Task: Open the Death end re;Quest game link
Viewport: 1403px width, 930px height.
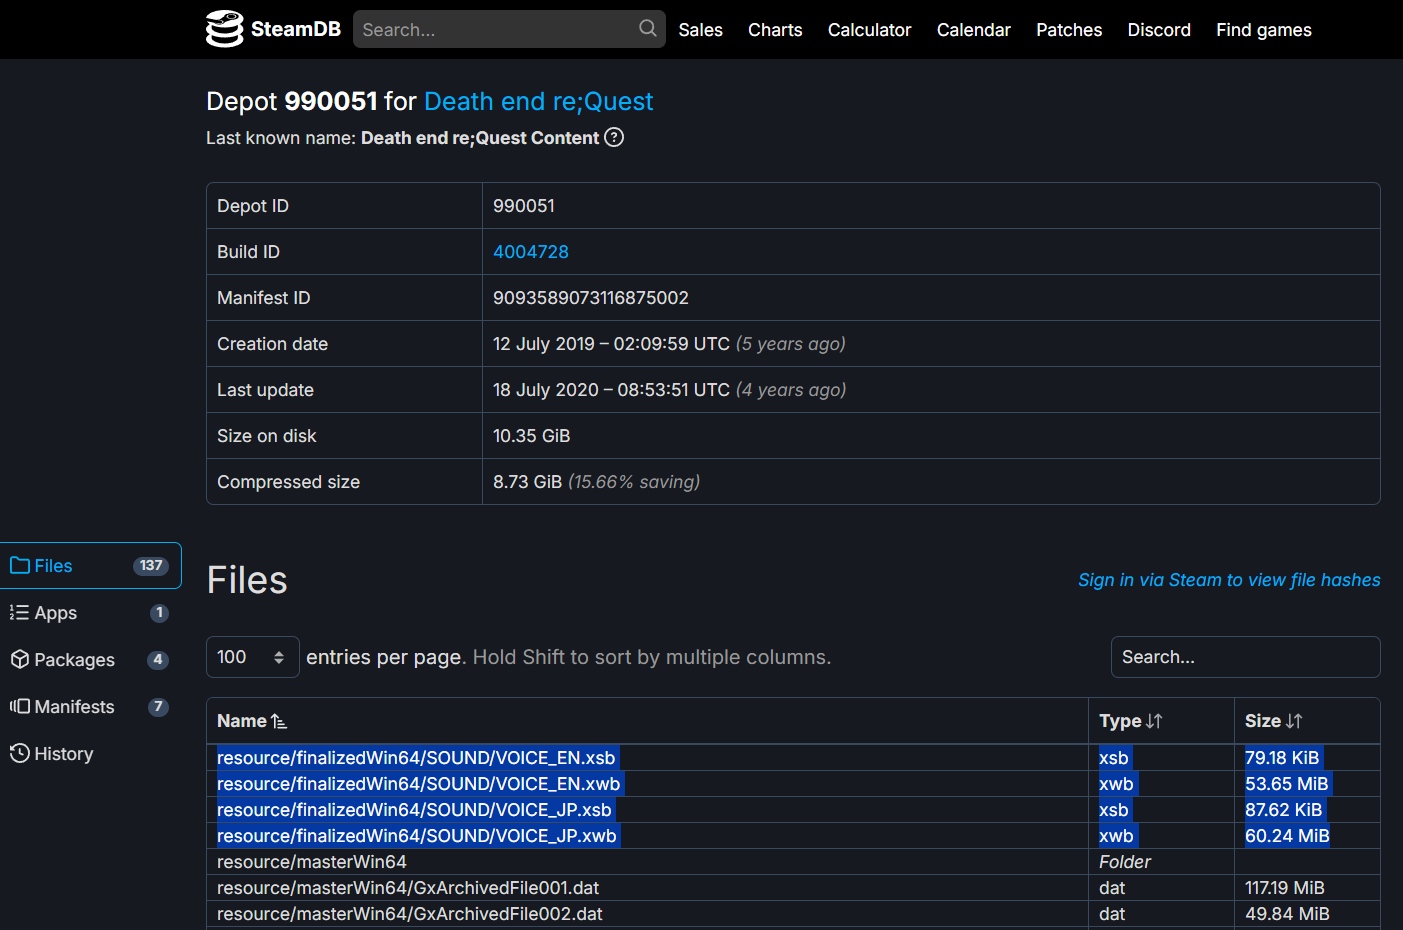Action: 538,101
